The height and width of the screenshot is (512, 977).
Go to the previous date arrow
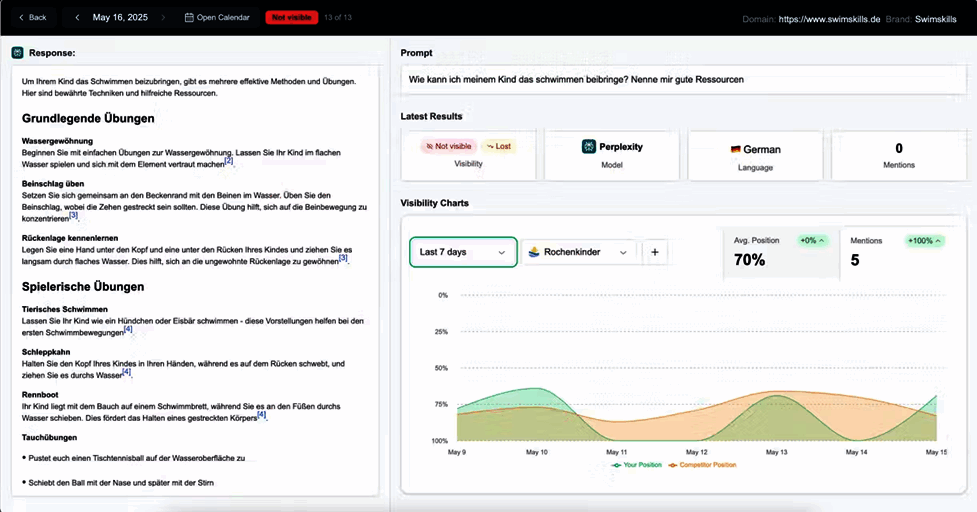tap(77, 17)
